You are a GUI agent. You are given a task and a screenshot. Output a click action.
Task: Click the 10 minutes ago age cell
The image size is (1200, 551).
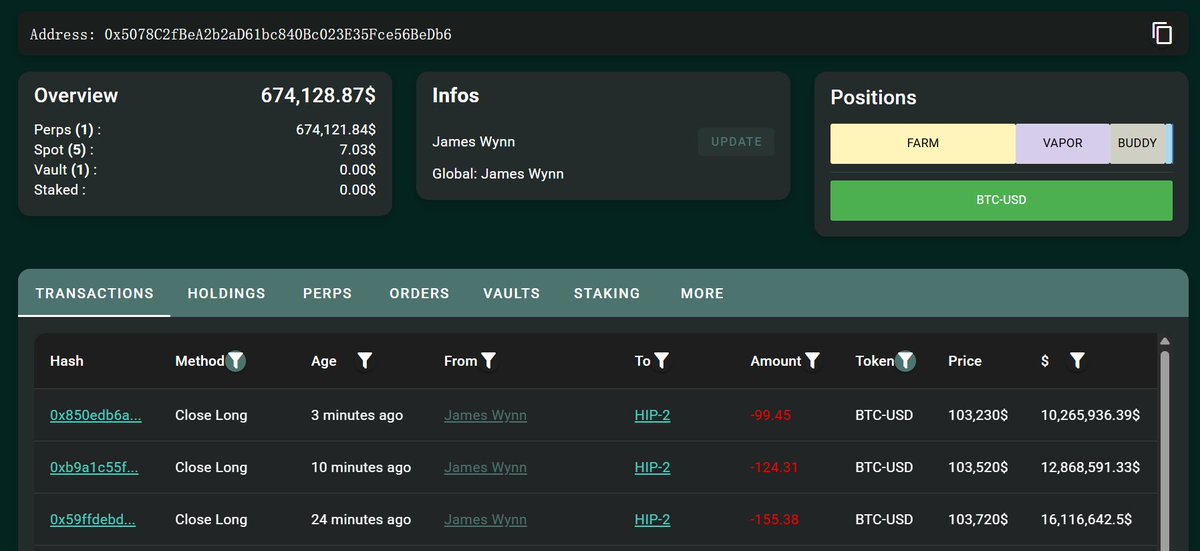click(x=361, y=467)
